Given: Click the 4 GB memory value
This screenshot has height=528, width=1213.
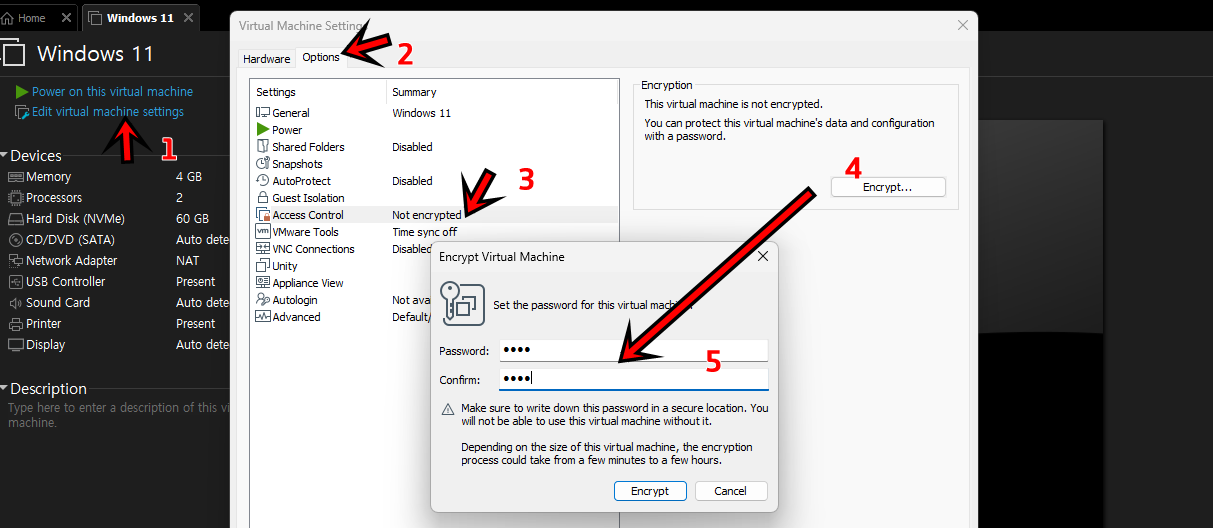Looking at the screenshot, I should [189, 177].
